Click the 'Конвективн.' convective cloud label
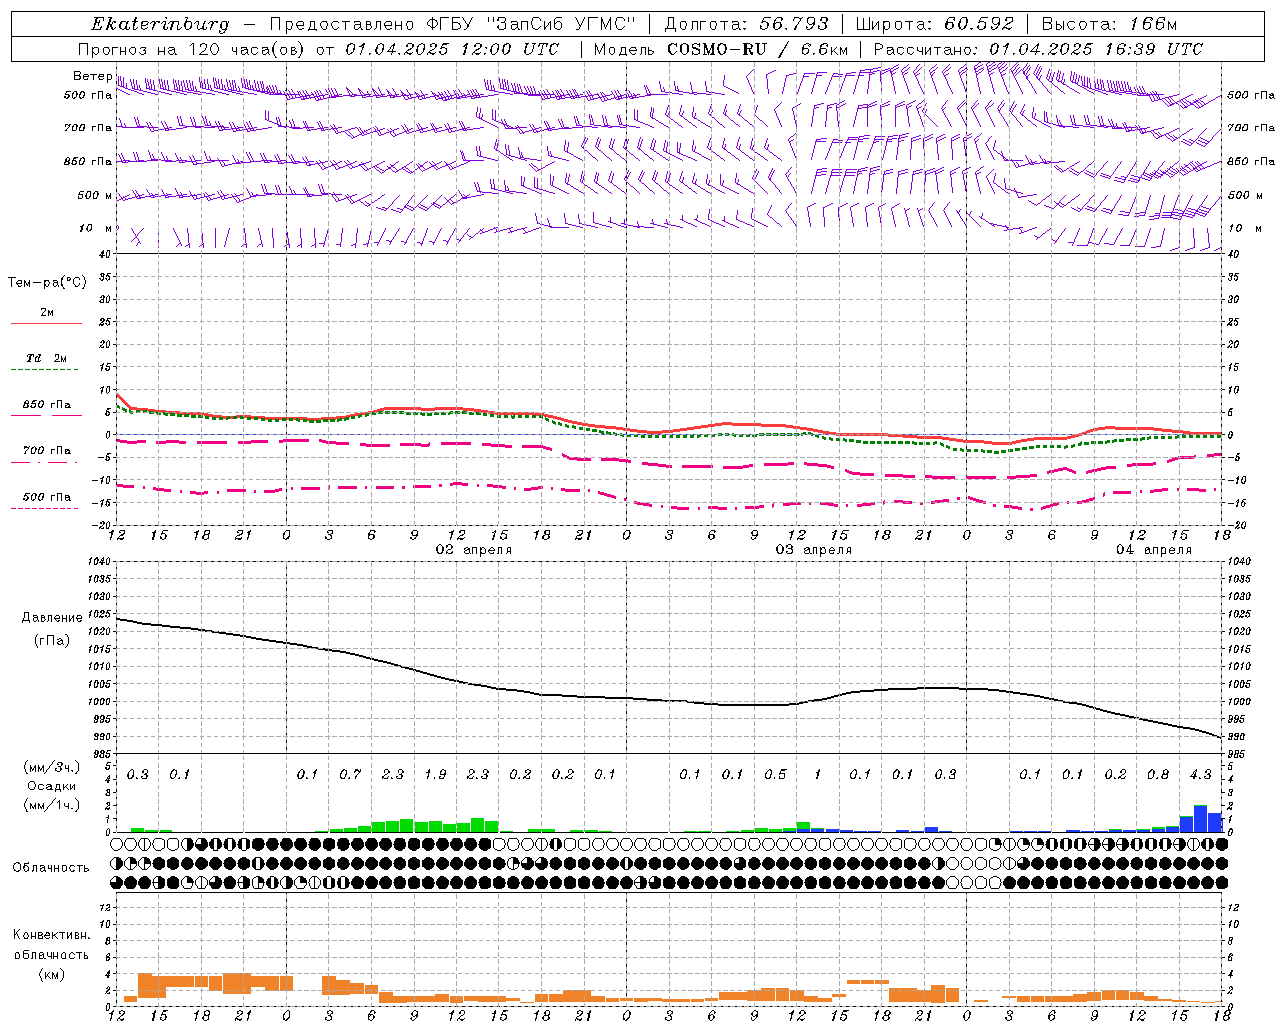Screen dimensions: 1280x1024 [x=51, y=935]
